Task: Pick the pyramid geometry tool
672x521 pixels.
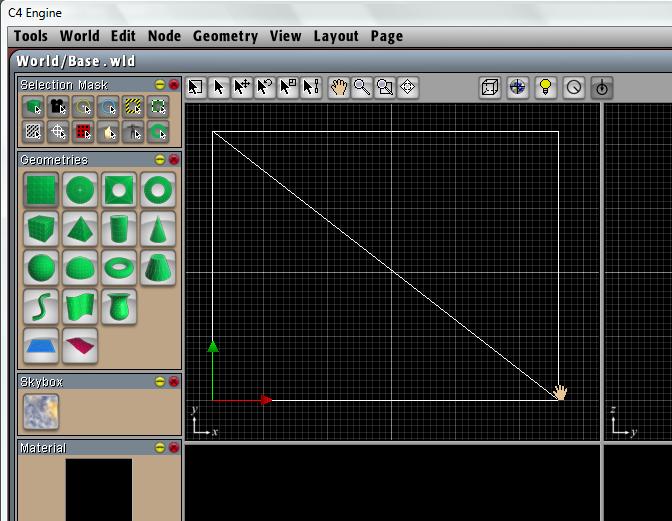Action: (x=79, y=228)
